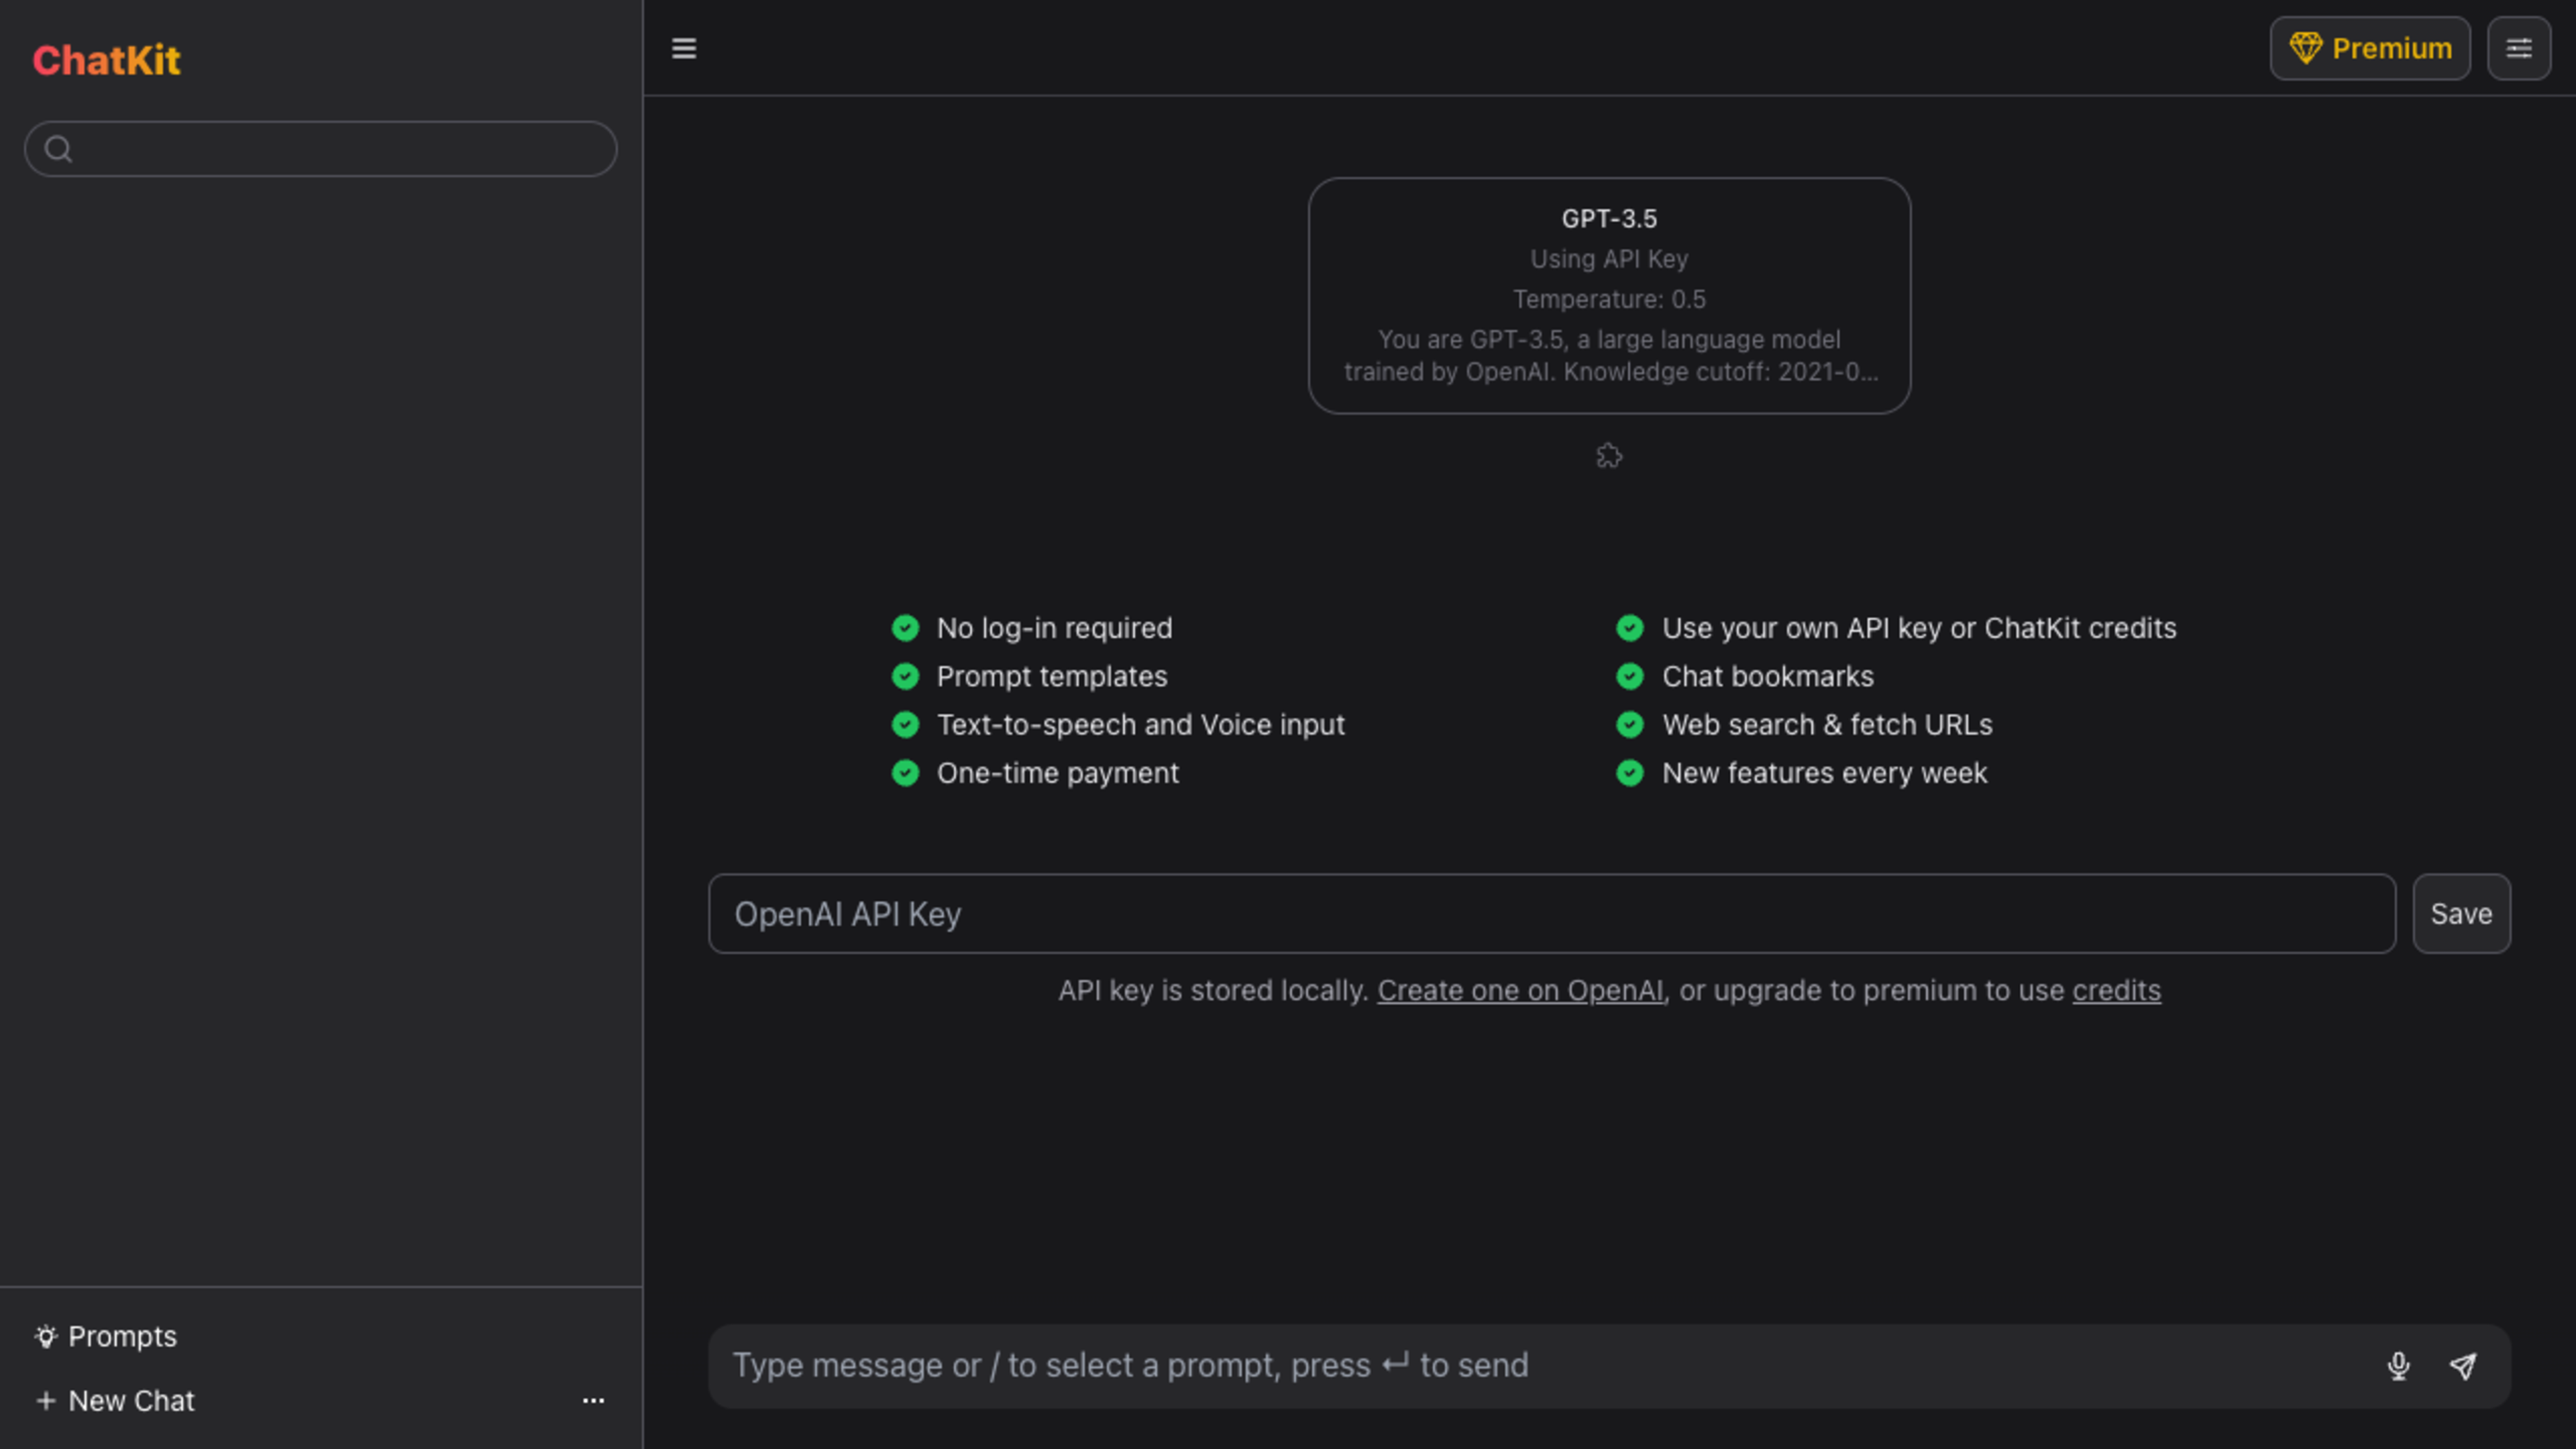This screenshot has height=1449, width=2576.
Task: Click the plus icon beside New Chat
Action: pyautogui.click(x=46, y=1401)
